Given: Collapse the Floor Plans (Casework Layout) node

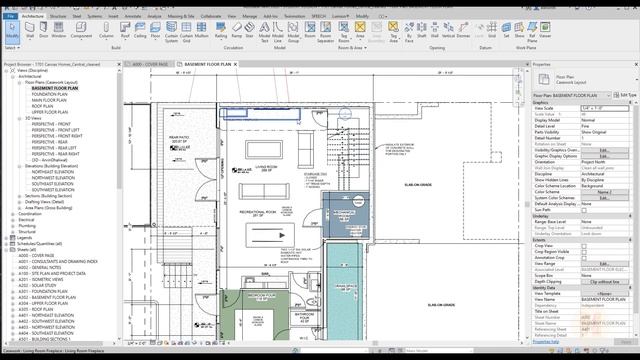Looking at the screenshot, I should [x=20, y=82].
